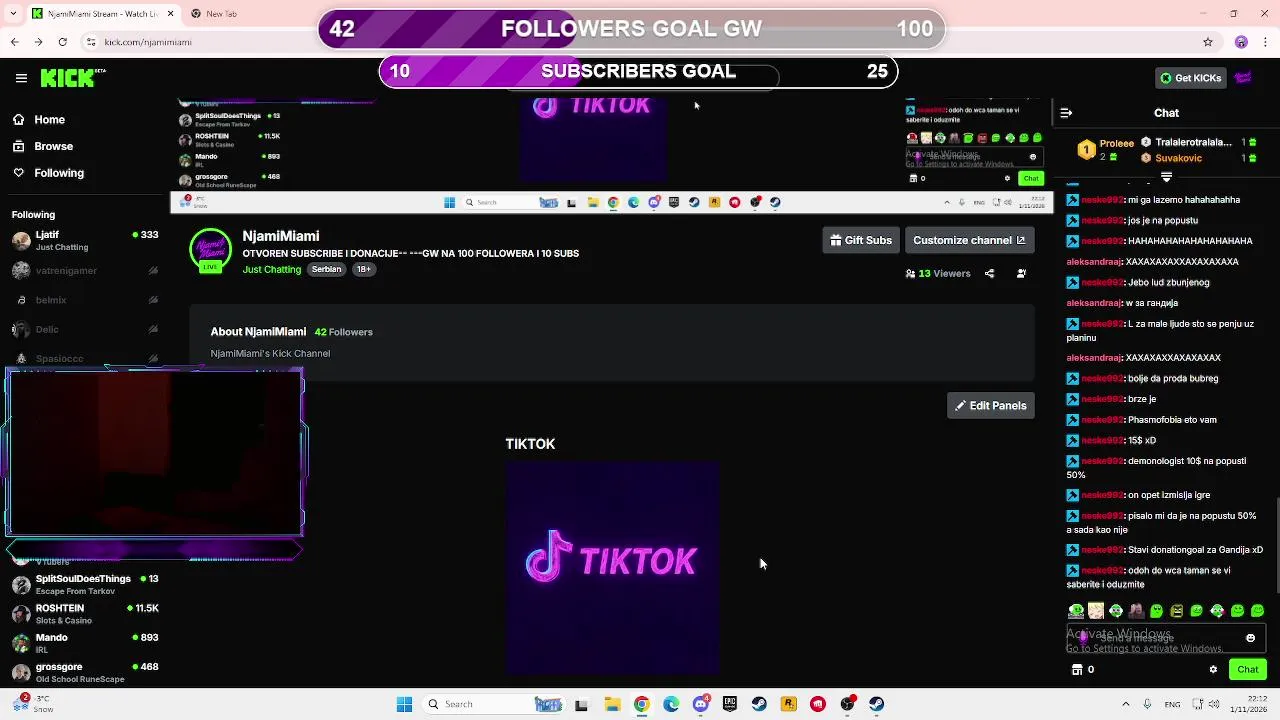Open Discord from taskbar
Screen dimensions: 1280x720
click(701, 704)
